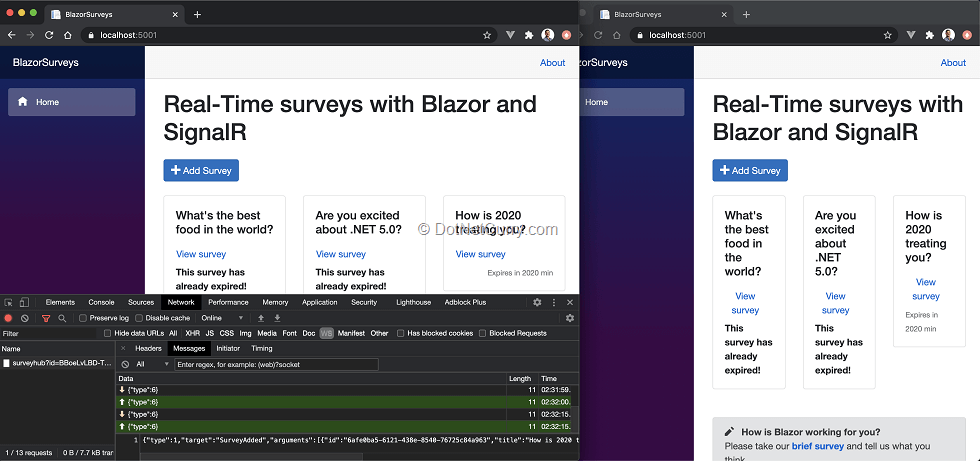The height and width of the screenshot is (461, 980).
Task: Clear the network log
Action: click(26, 318)
